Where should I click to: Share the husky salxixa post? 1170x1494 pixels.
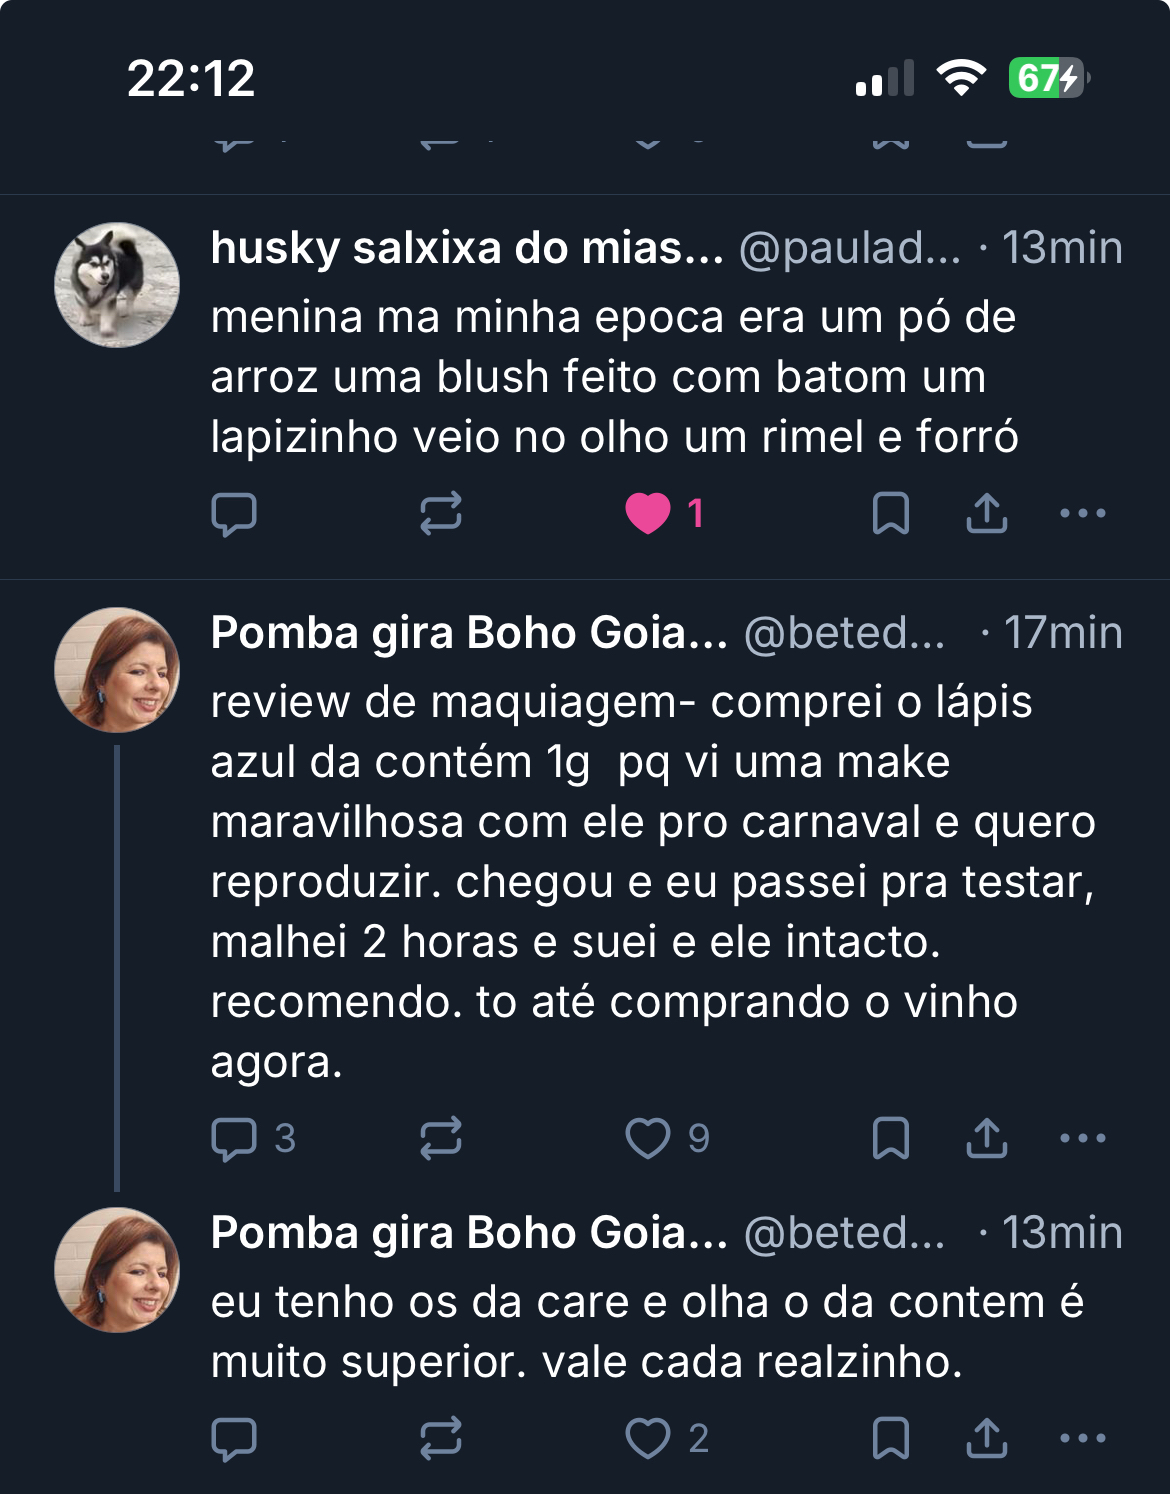tap(986, 514)
